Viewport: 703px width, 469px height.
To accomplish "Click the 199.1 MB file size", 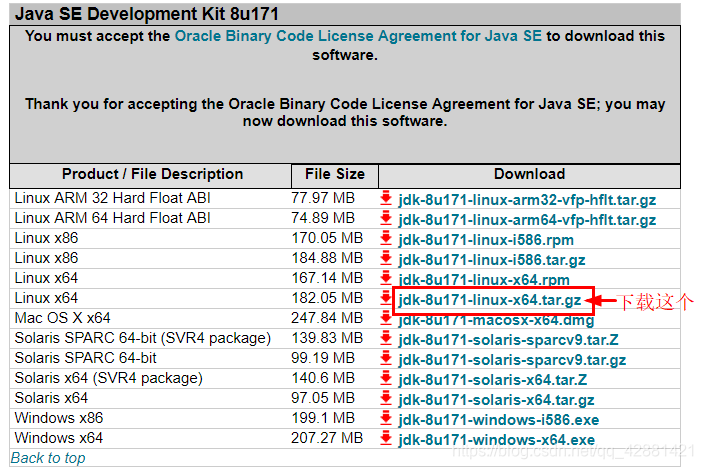I will tap(323, 418).
